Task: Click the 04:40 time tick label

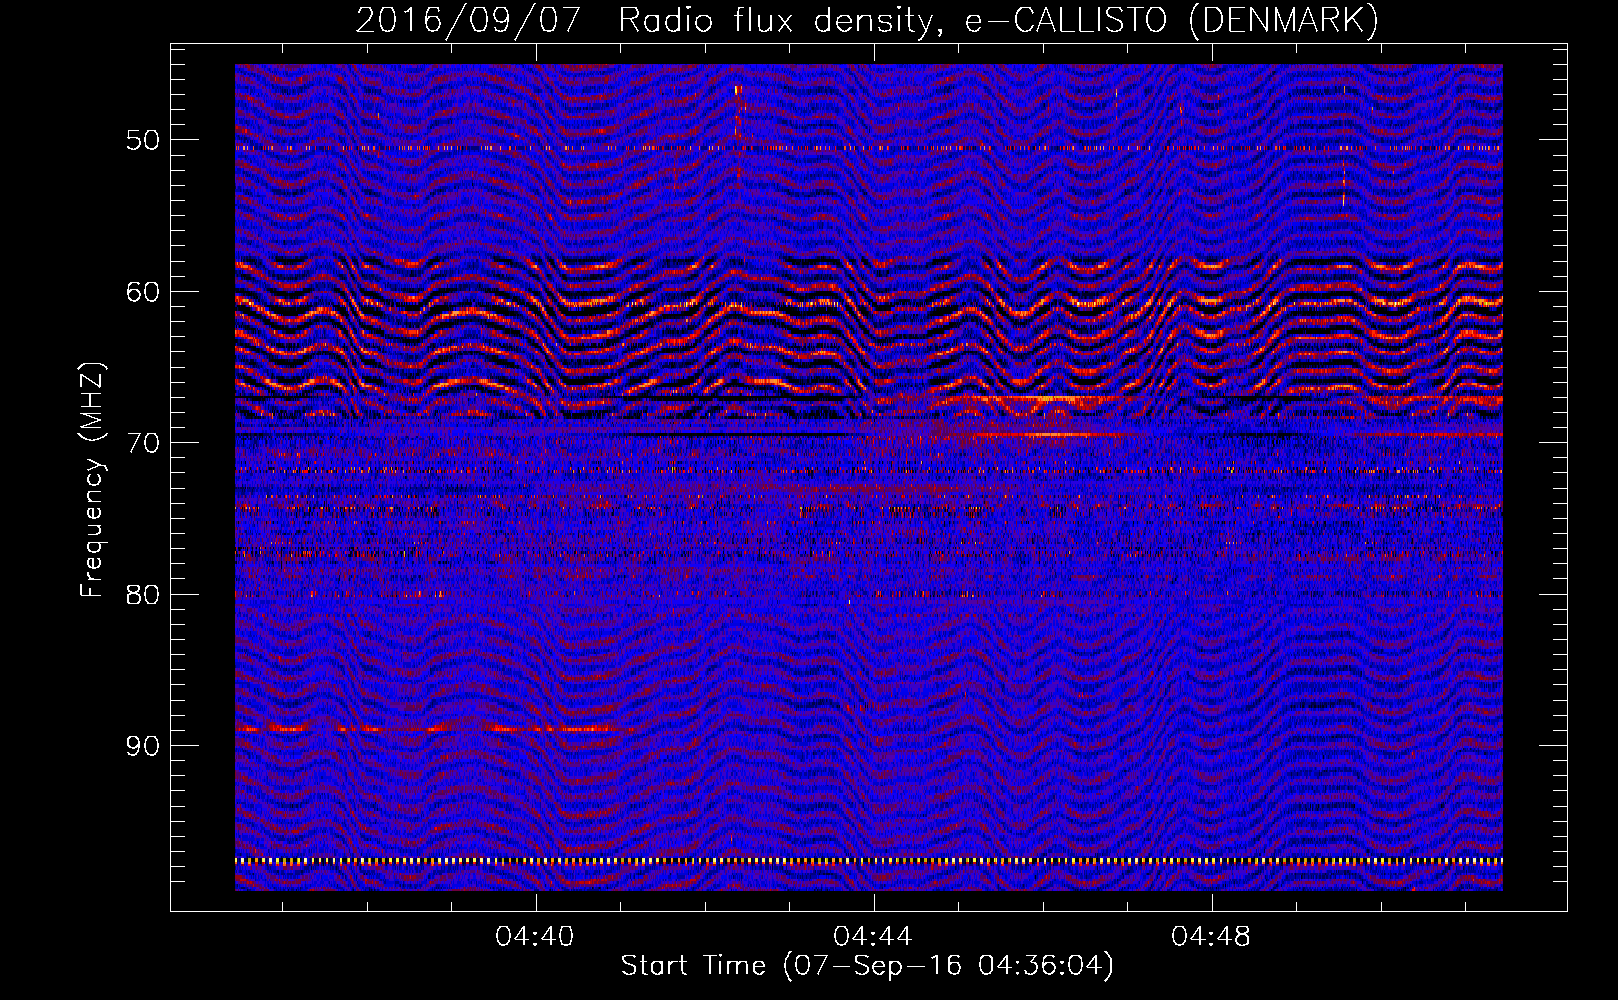Action: point(535,937)
